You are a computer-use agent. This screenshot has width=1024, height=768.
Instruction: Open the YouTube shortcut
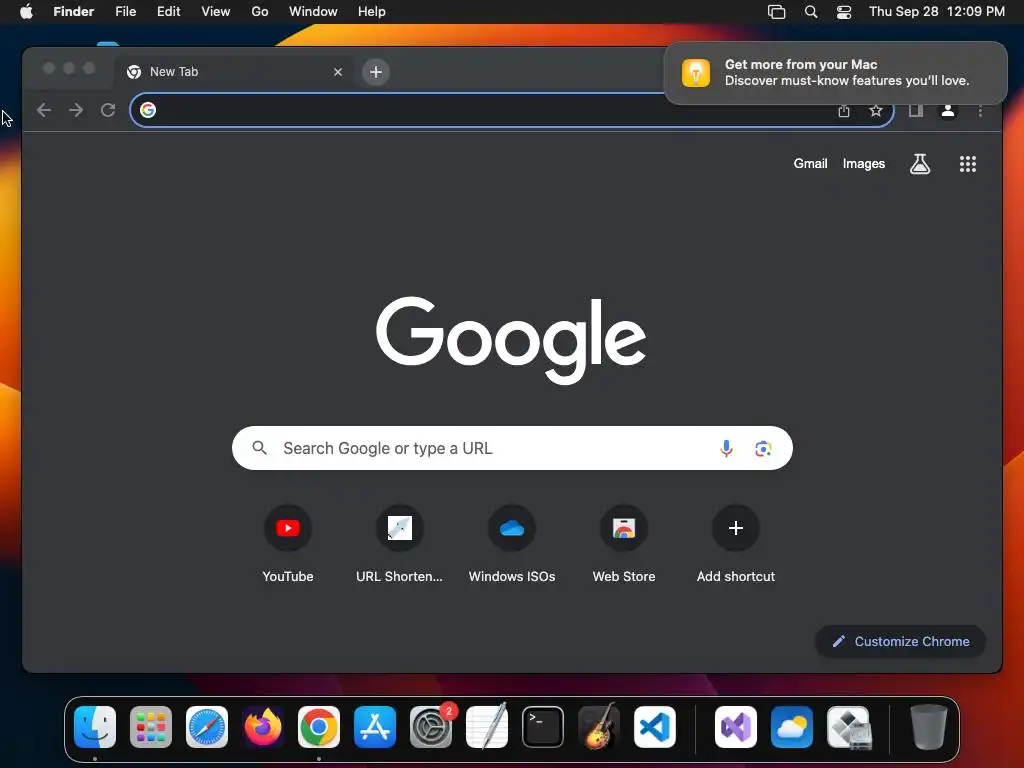point(287,544)
